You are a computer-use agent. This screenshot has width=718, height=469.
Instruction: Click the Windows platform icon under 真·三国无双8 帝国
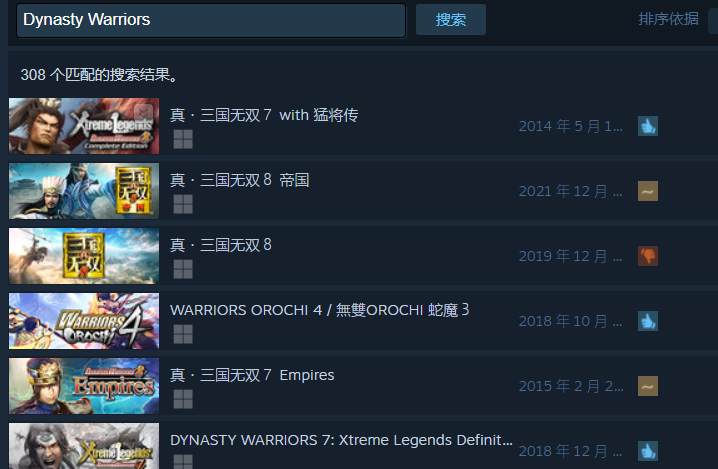coord(183,204)
